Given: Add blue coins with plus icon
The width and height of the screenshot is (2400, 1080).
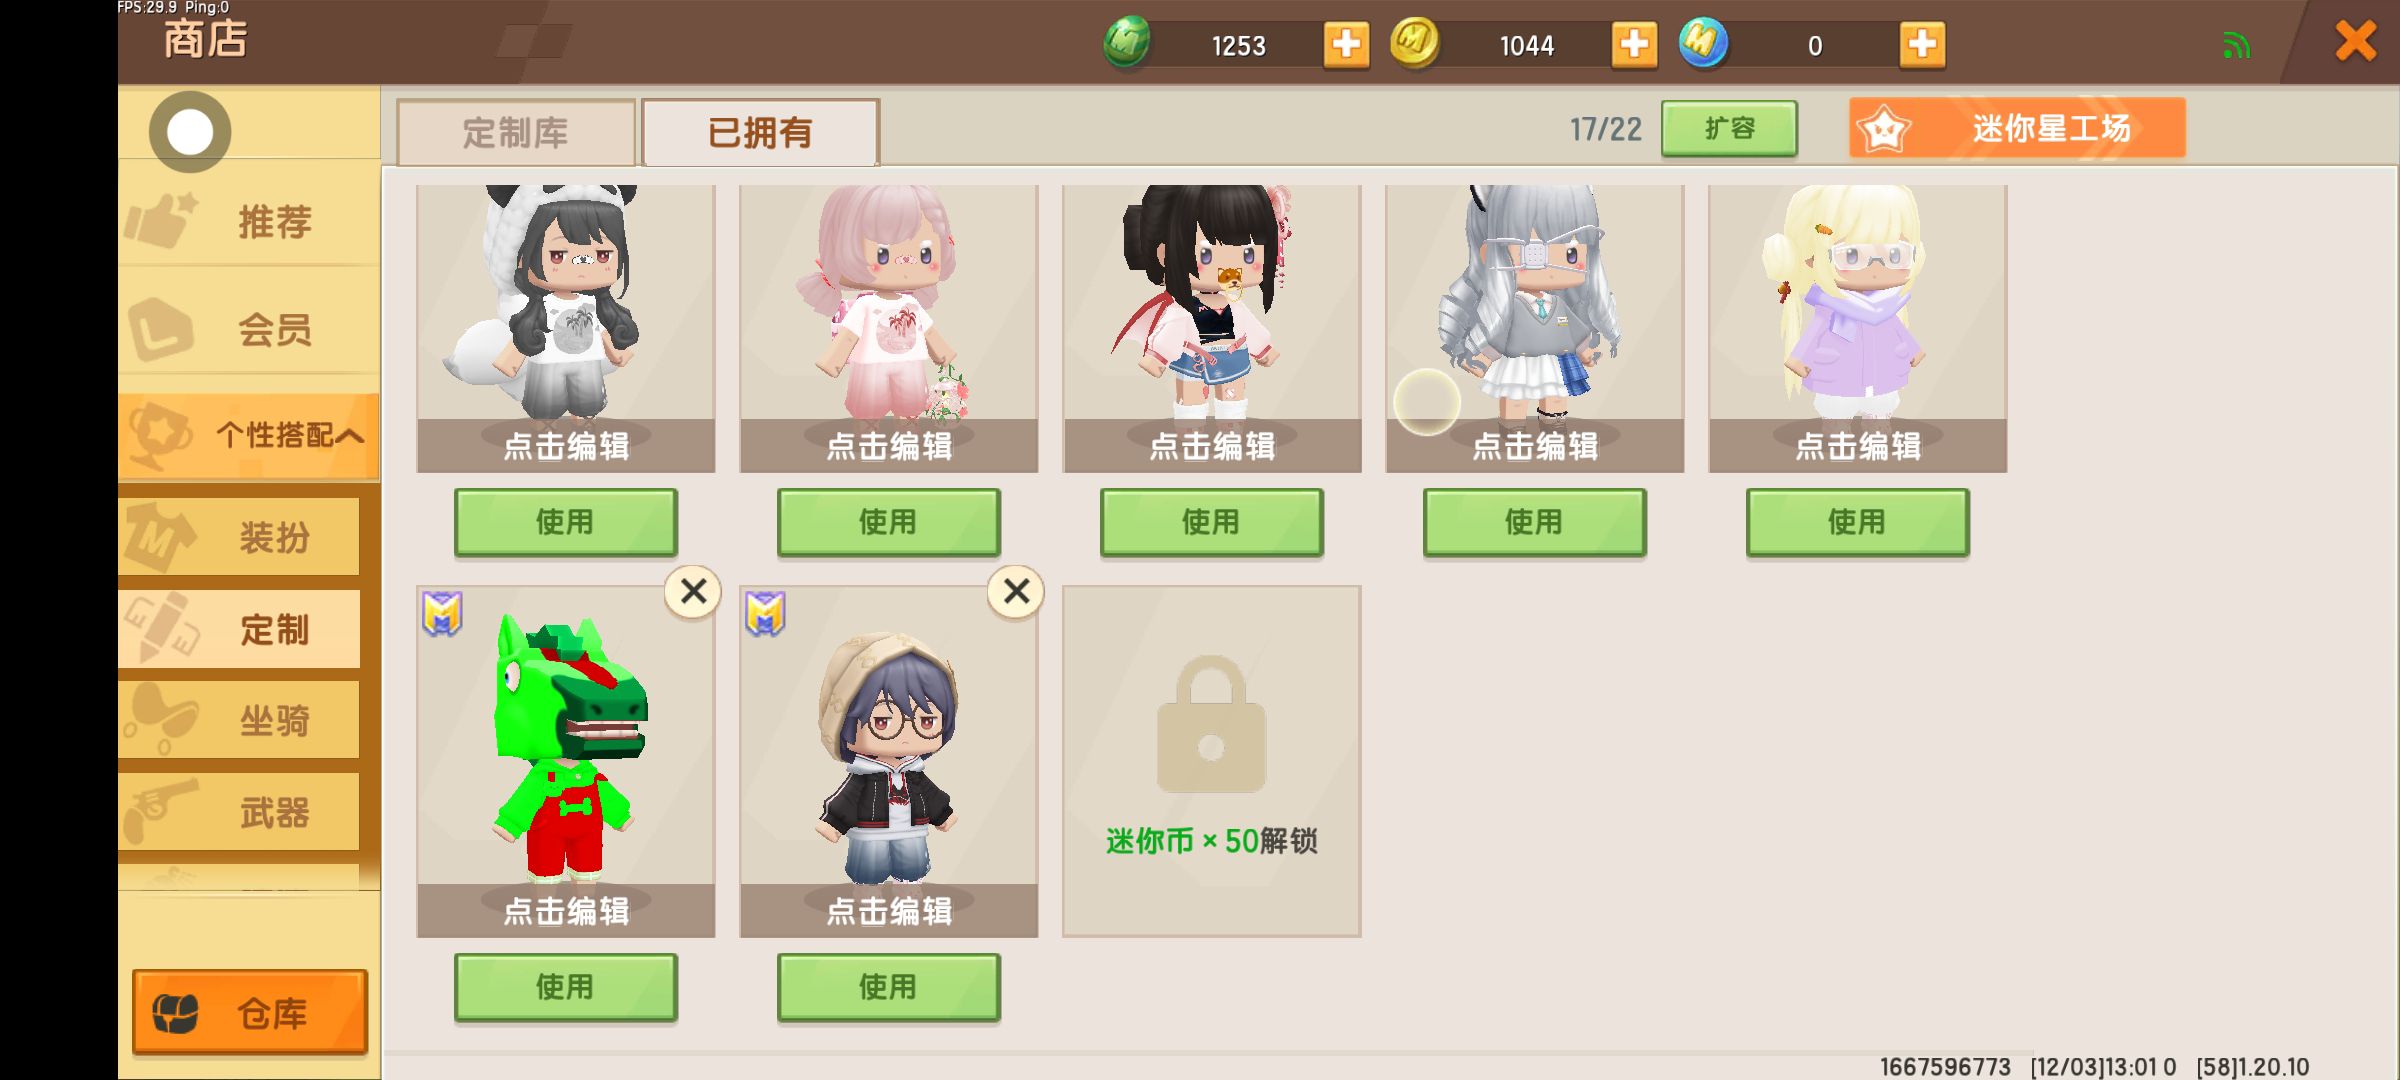Looking at the screenshot, I should pyautogui.click(x=1922, y=45).
